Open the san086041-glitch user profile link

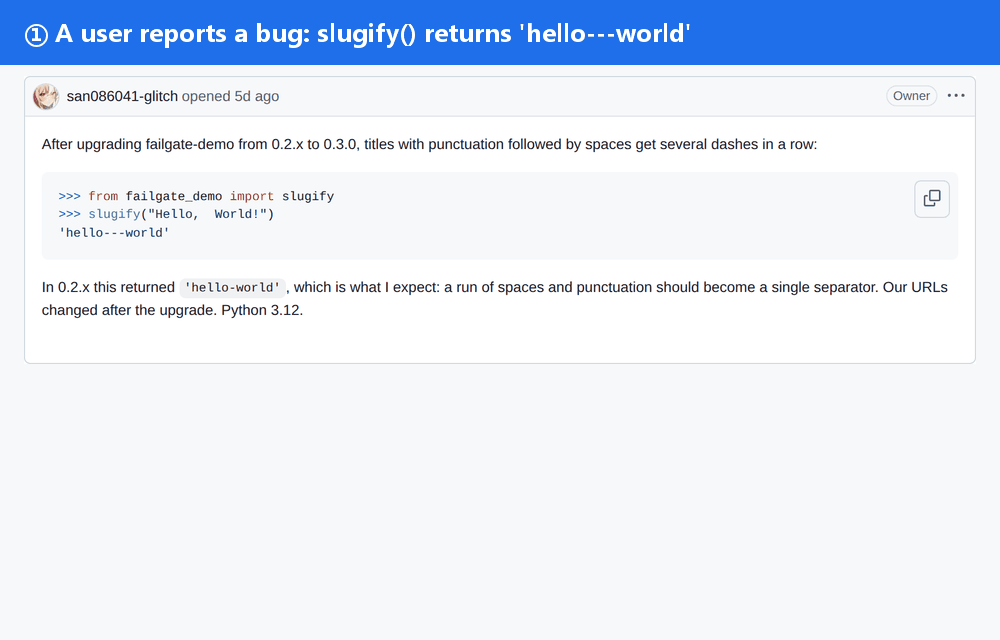(x=122, y=96)
